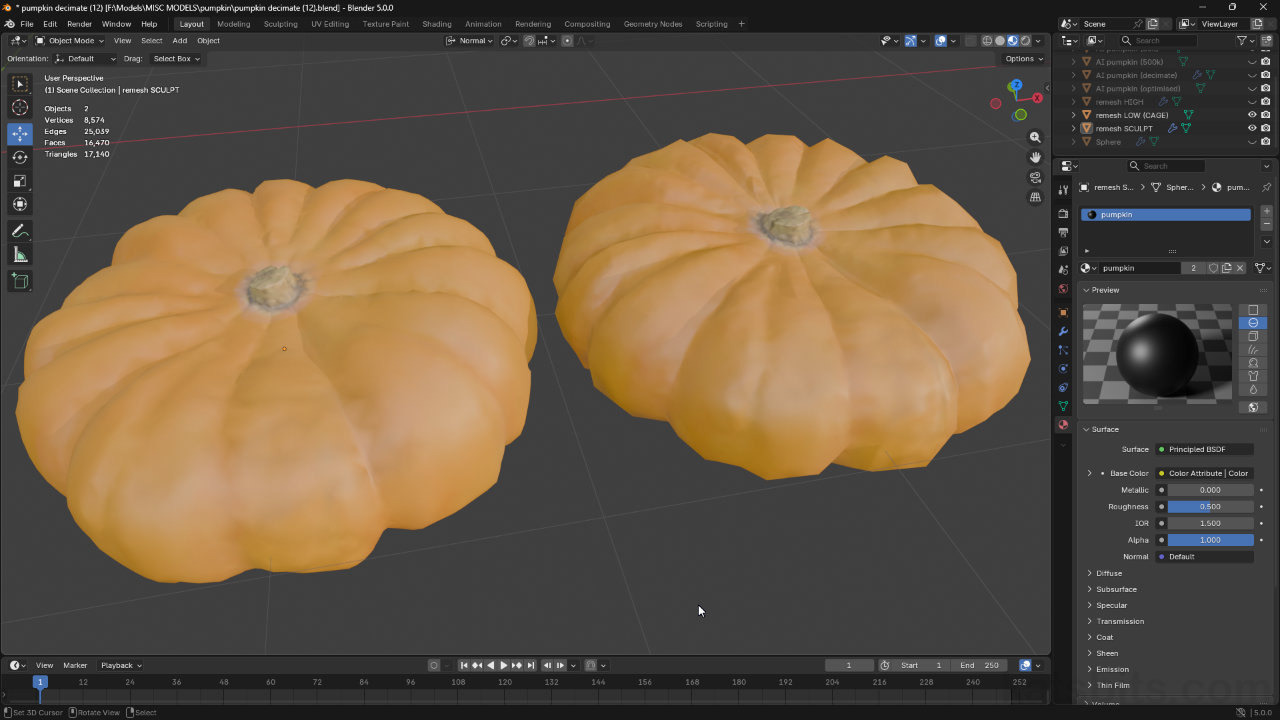Select the Add Cube tool
This screenshot has height=720, width=1280.
pyautogui.click(x=20, y=281)
